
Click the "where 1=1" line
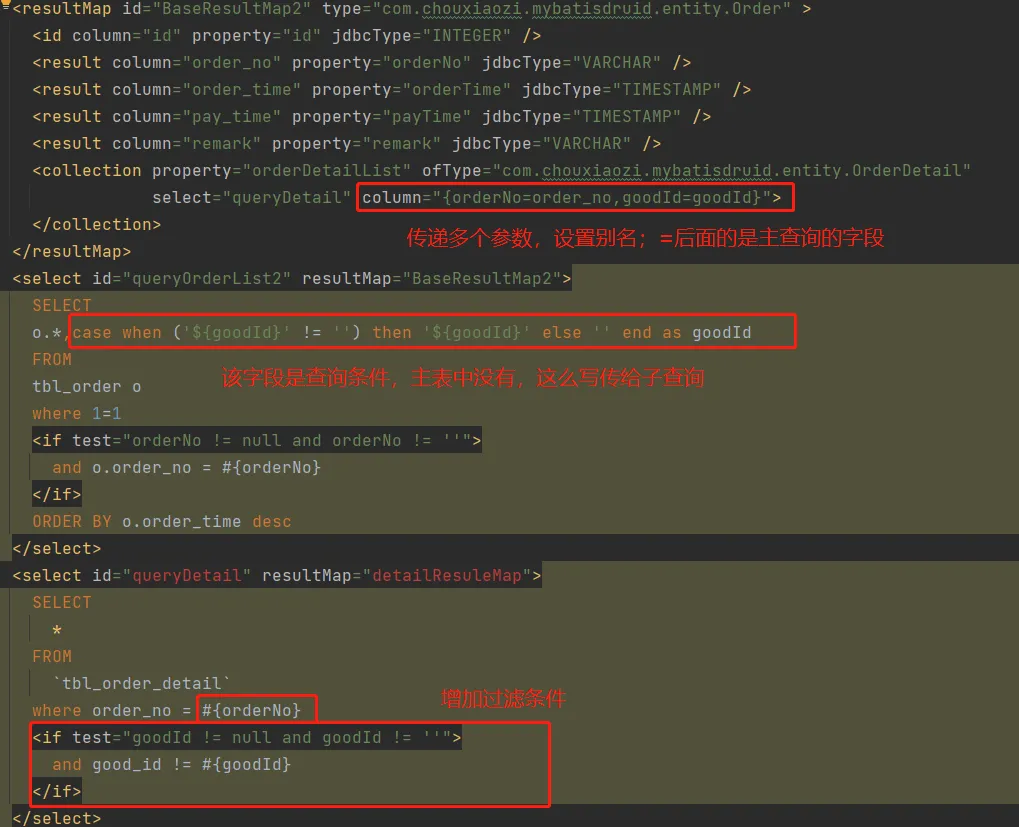[x=77, y=413]
